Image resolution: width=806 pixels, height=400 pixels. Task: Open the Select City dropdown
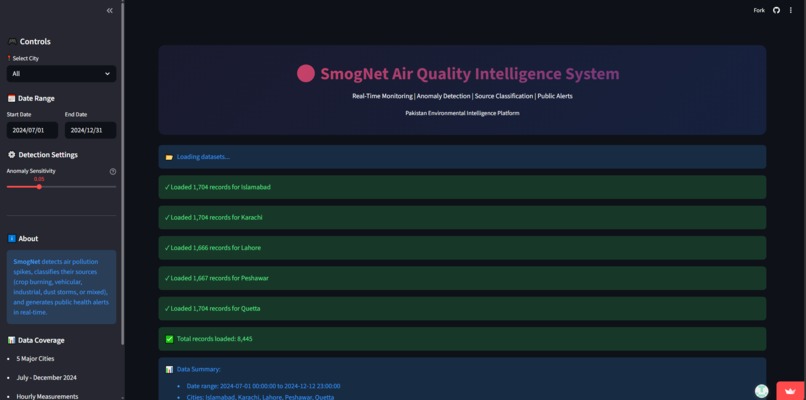pos(61,74)
